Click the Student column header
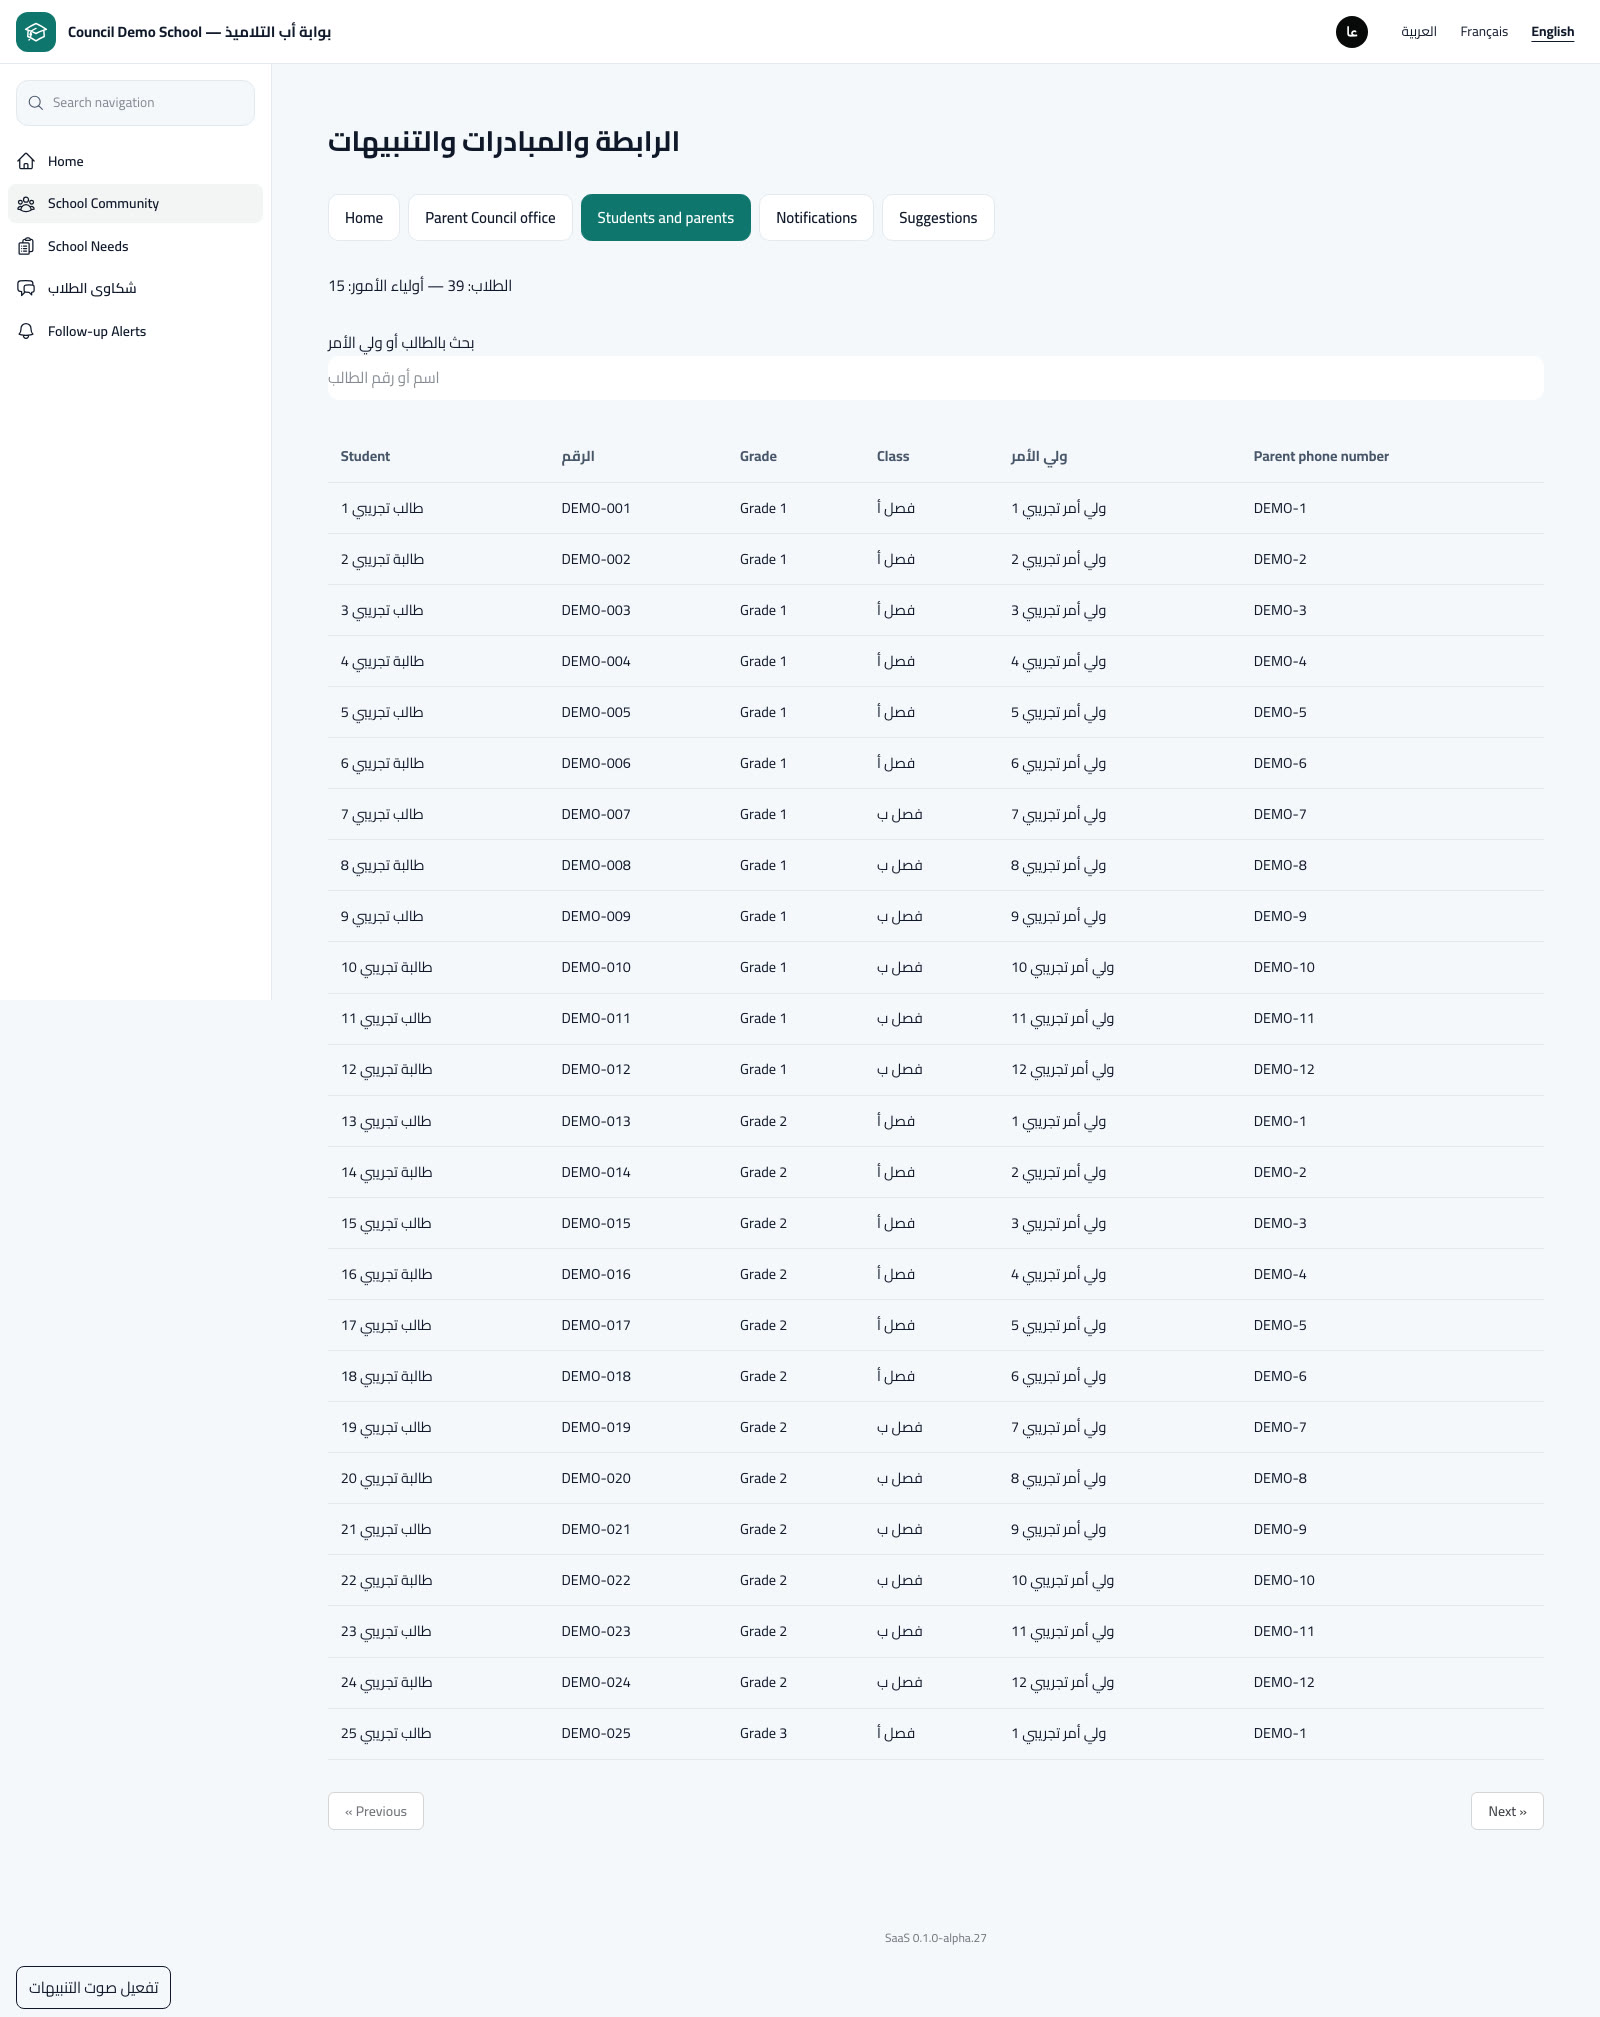 (365, 456)
